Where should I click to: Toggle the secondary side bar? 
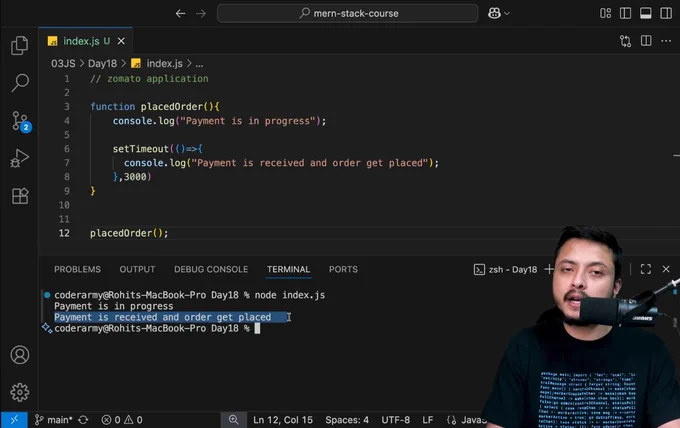(x=666, y=13)
